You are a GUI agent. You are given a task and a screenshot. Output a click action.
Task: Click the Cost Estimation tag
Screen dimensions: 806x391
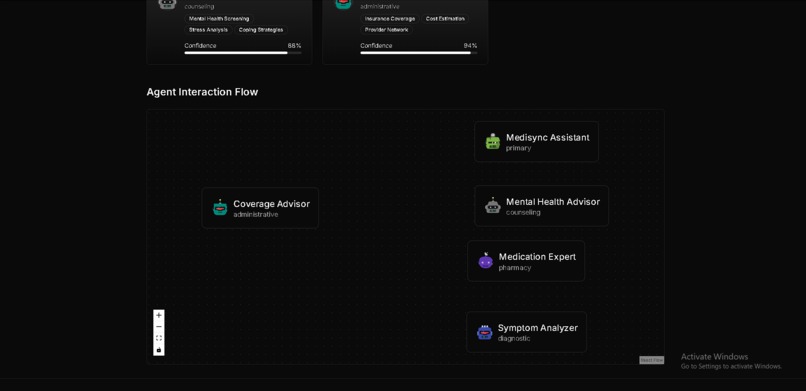[x=445, y=18]
